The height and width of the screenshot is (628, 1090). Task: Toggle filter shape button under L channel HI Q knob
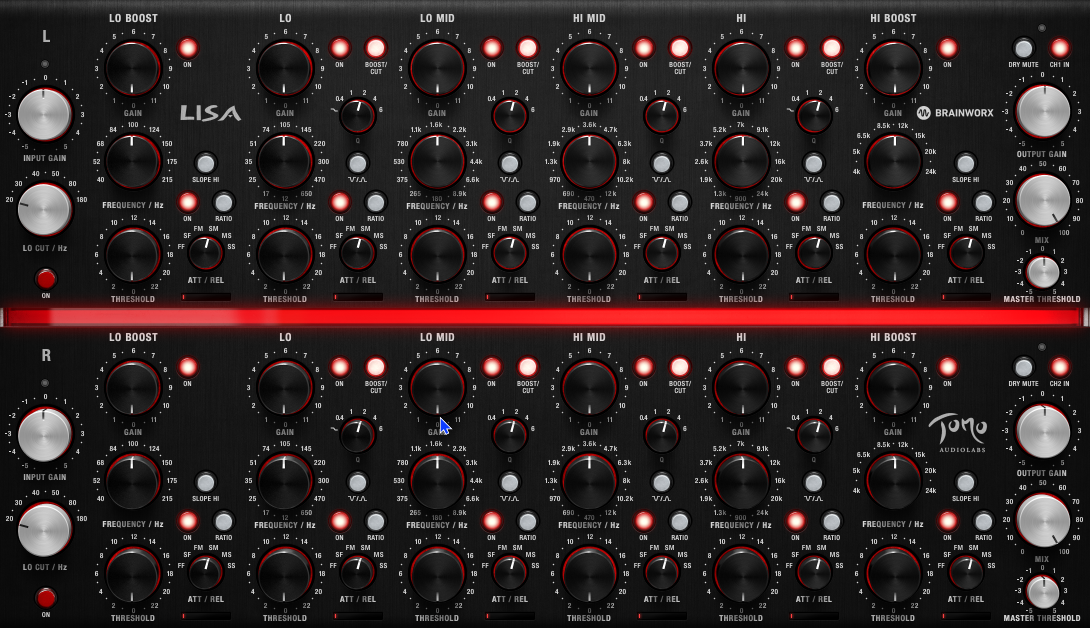[x=813, y=163]
